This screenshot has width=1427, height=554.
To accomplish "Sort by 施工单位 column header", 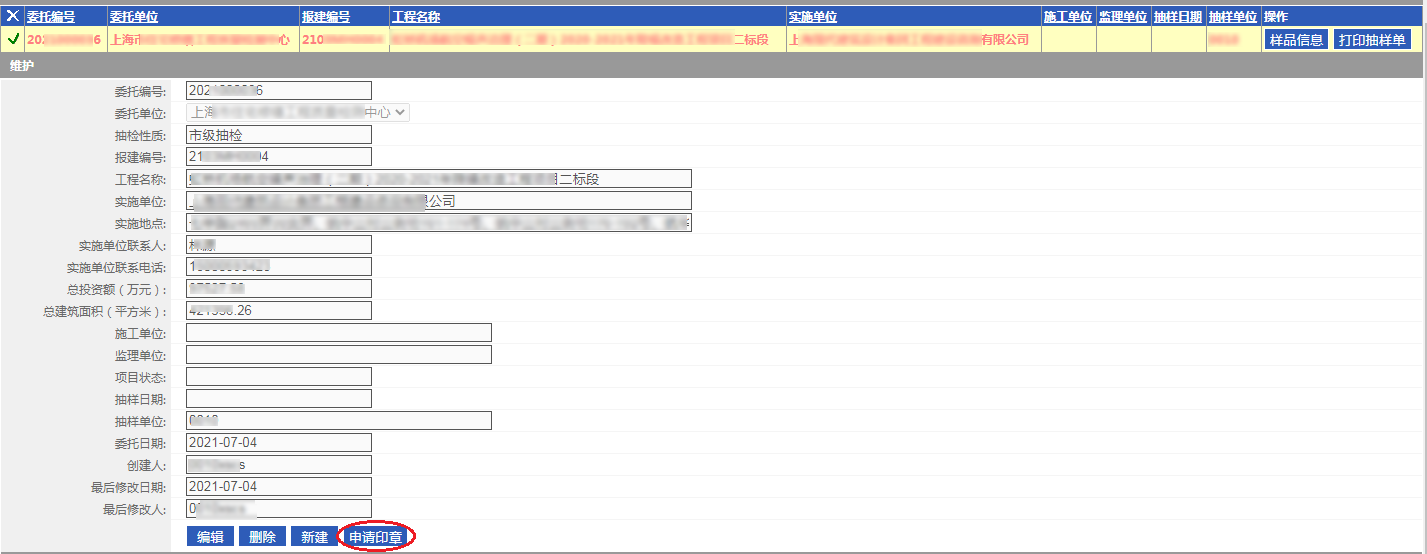I will point(1068,17).
